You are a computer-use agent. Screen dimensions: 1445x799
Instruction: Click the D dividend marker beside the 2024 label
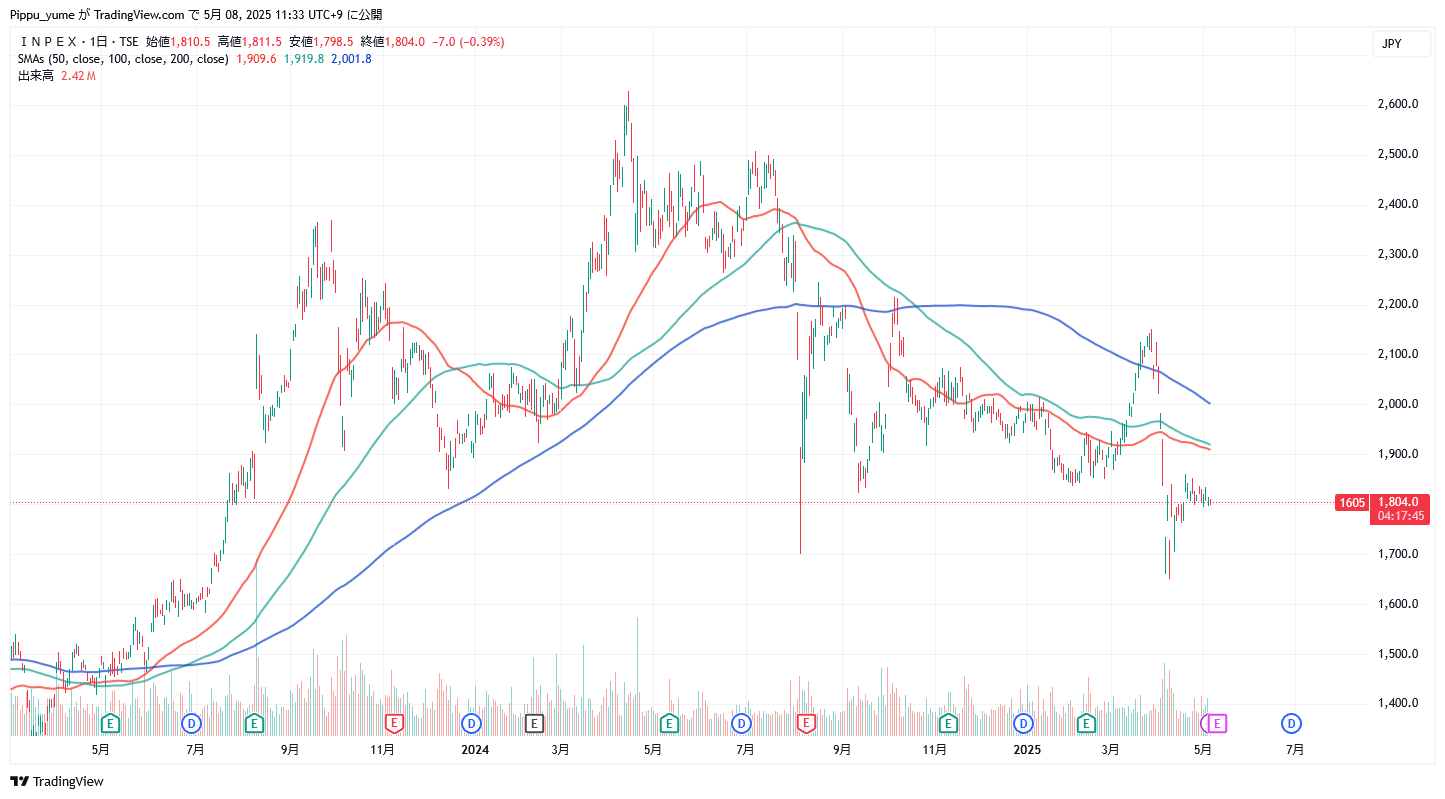471,722
